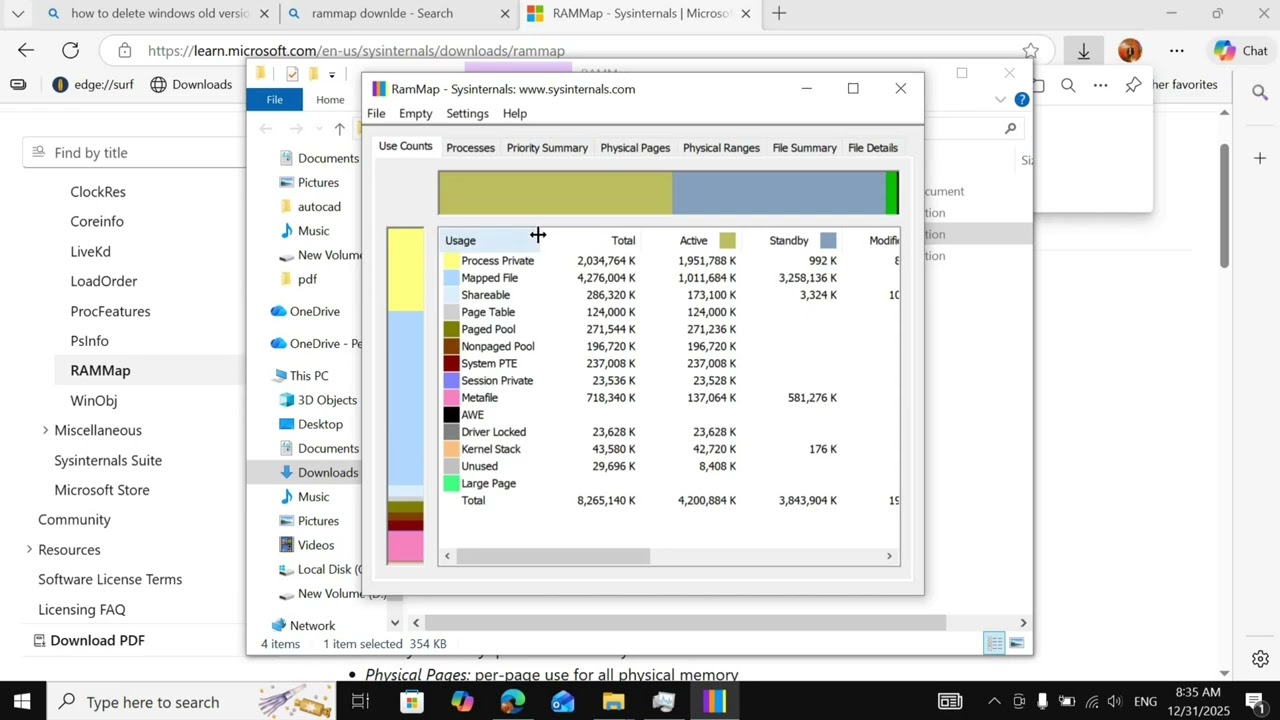Open the Empty menu in RamMap
This screenshot has height=720, width=1280.
pyautogui.click(x=415, y=114)
